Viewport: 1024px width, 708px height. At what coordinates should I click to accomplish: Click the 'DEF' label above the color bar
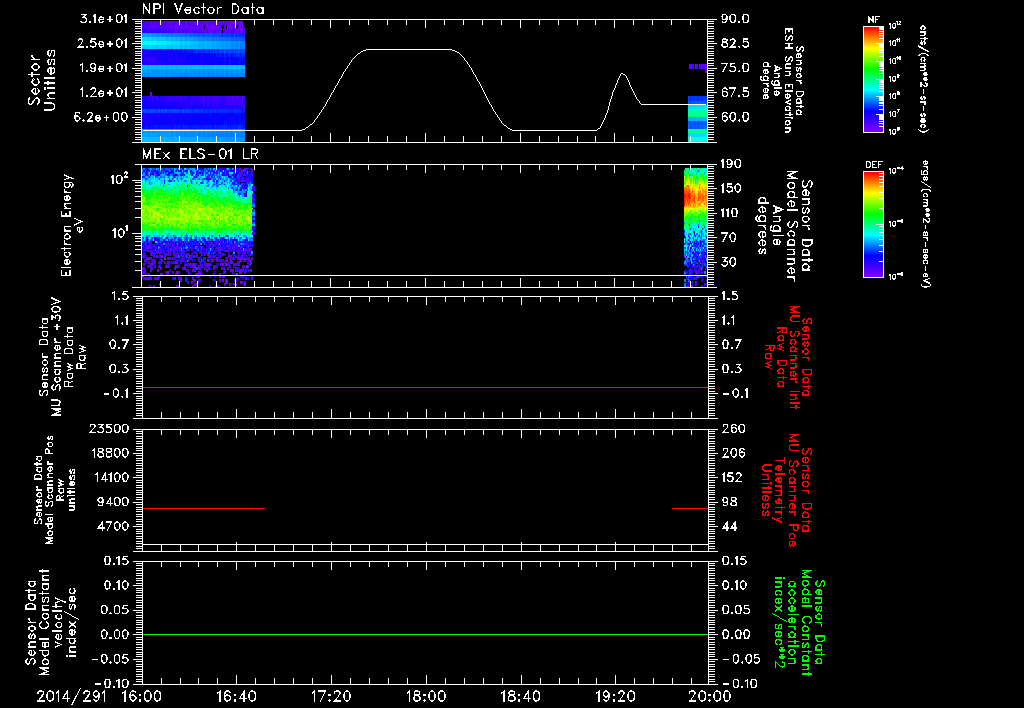tap(873, 165)
